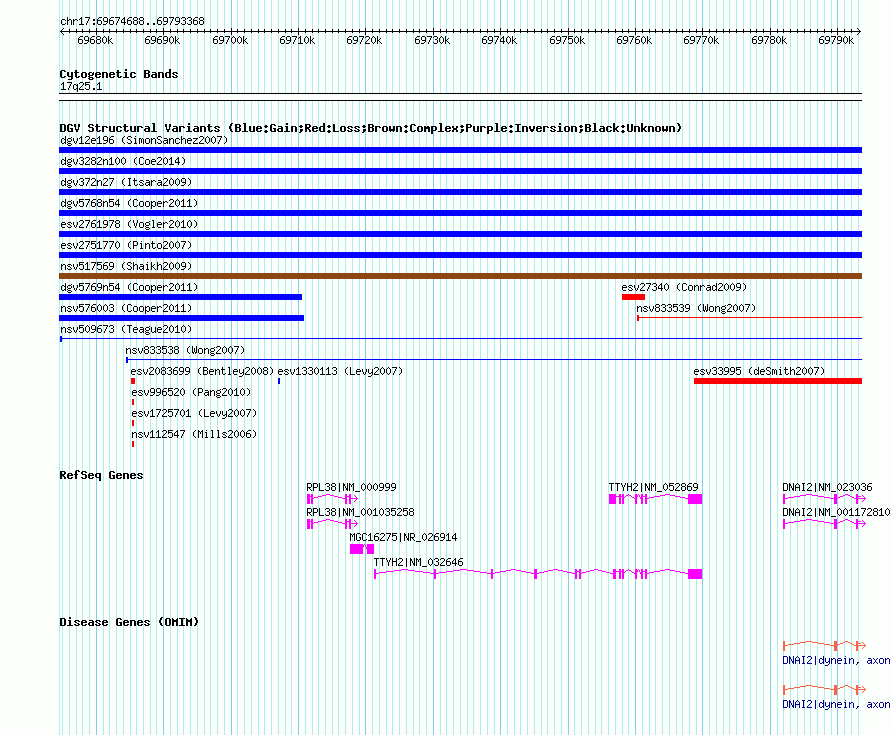Screen dimensions: 890x735
Task: Click the 69750k ruler tick label
Action: point(567,40)
